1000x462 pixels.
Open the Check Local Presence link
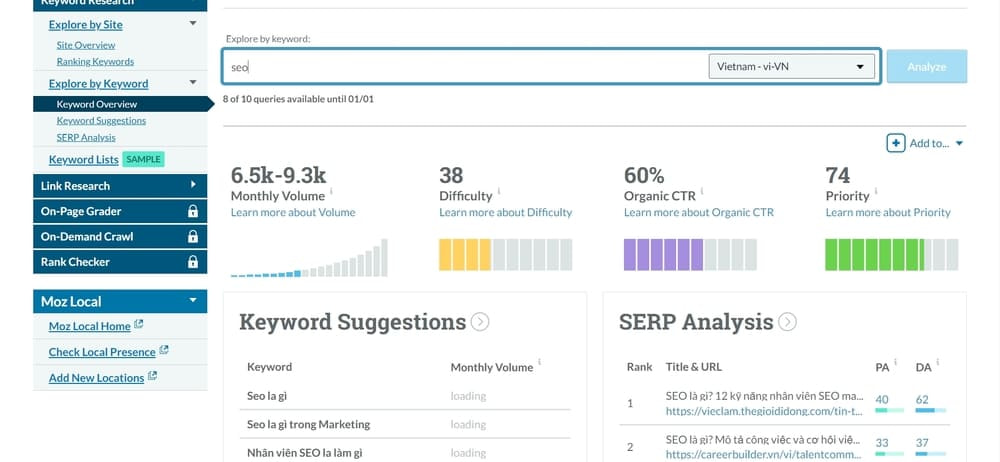pos(102,352)
